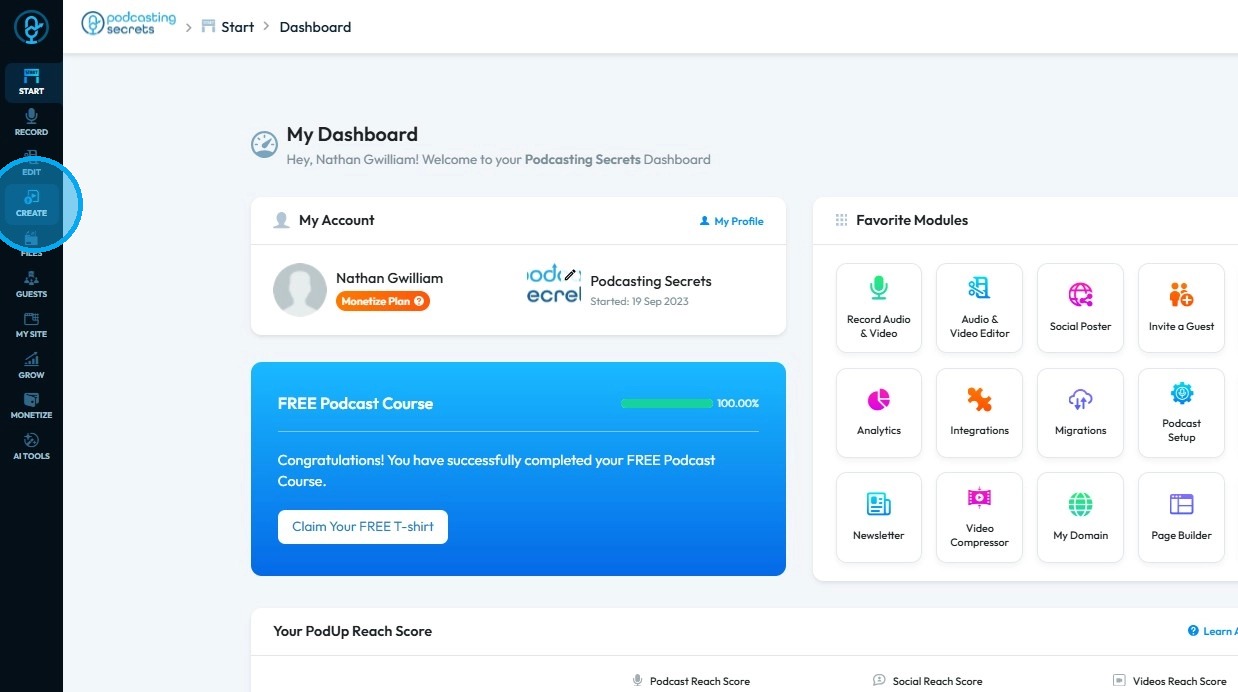Open the Record section in sidebar
Image resolution: width=1238 pixels, height=692 pixels.
pyautogui.click(x=31, y=123)
